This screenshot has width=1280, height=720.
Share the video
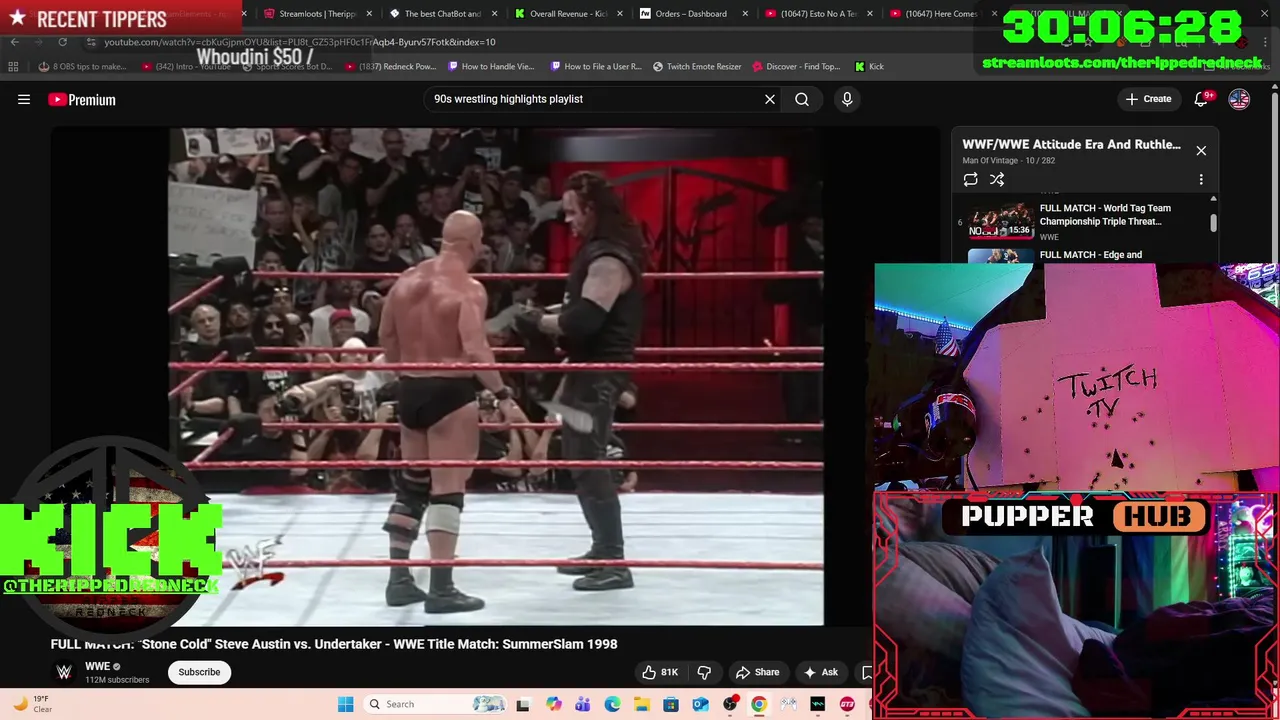[x=757, y=672]
